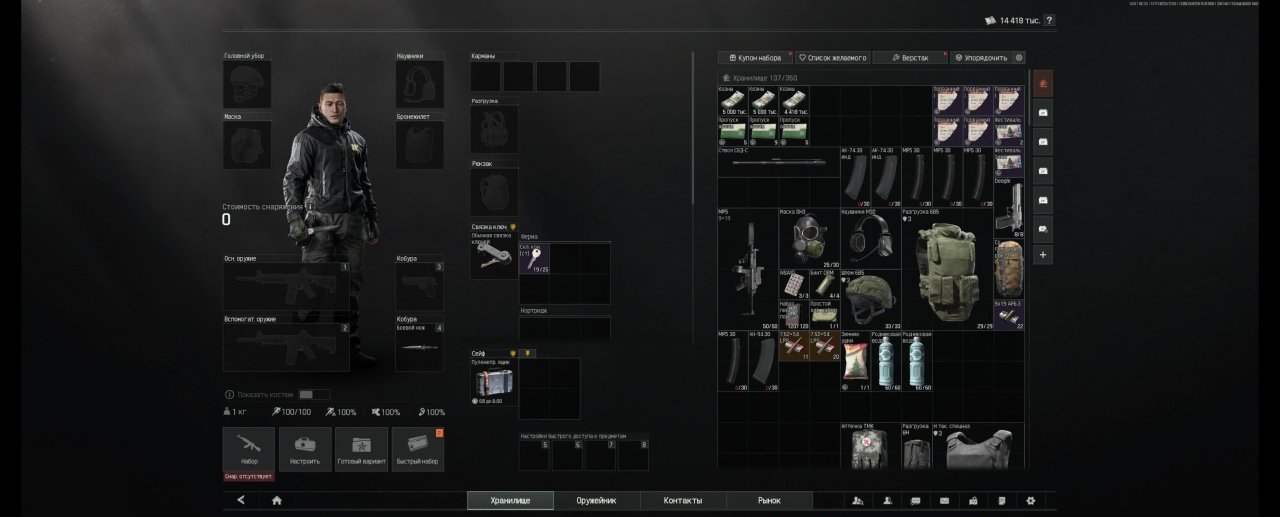Toggle the Показать костюм switch

coord(314,395)
